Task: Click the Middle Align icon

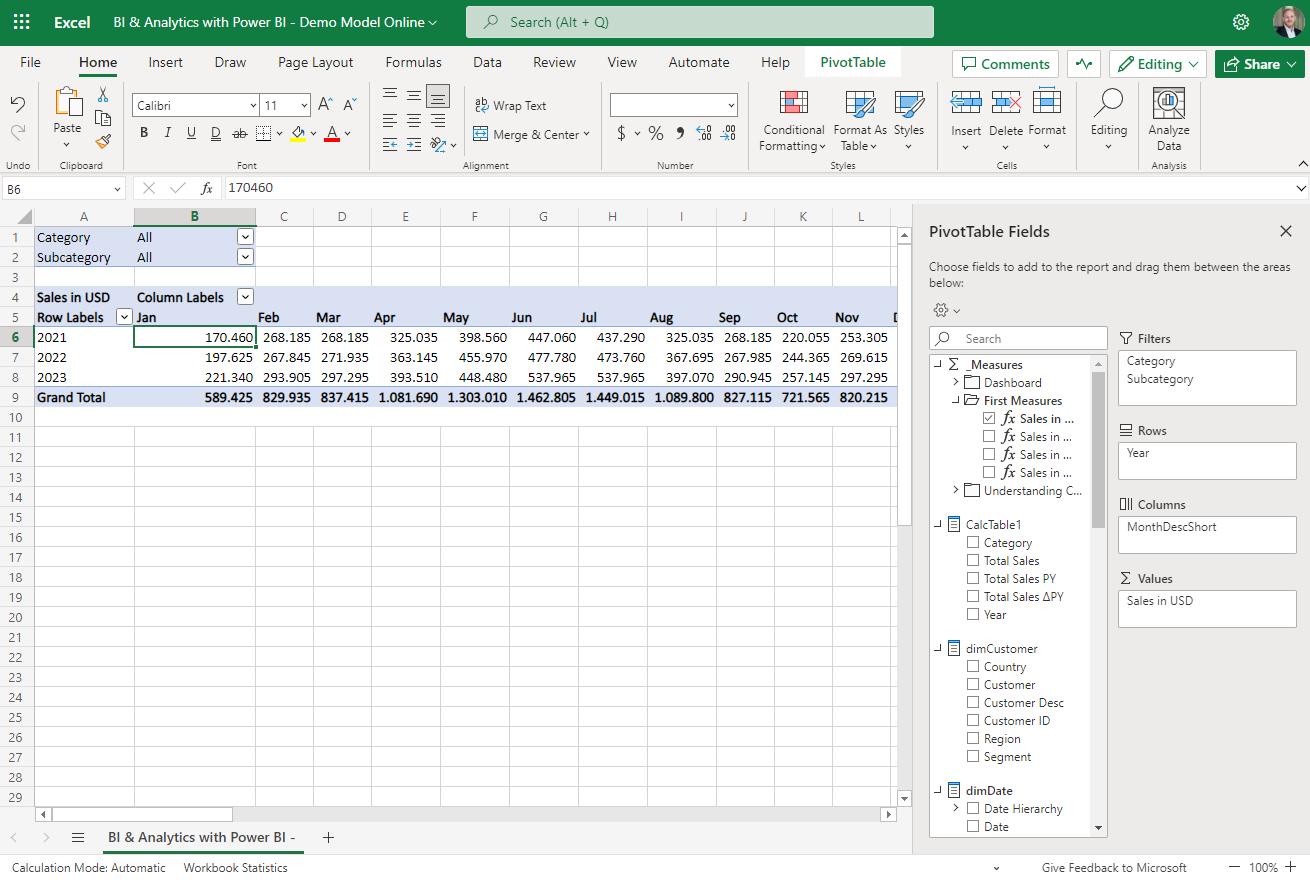Action: point(414,95)
